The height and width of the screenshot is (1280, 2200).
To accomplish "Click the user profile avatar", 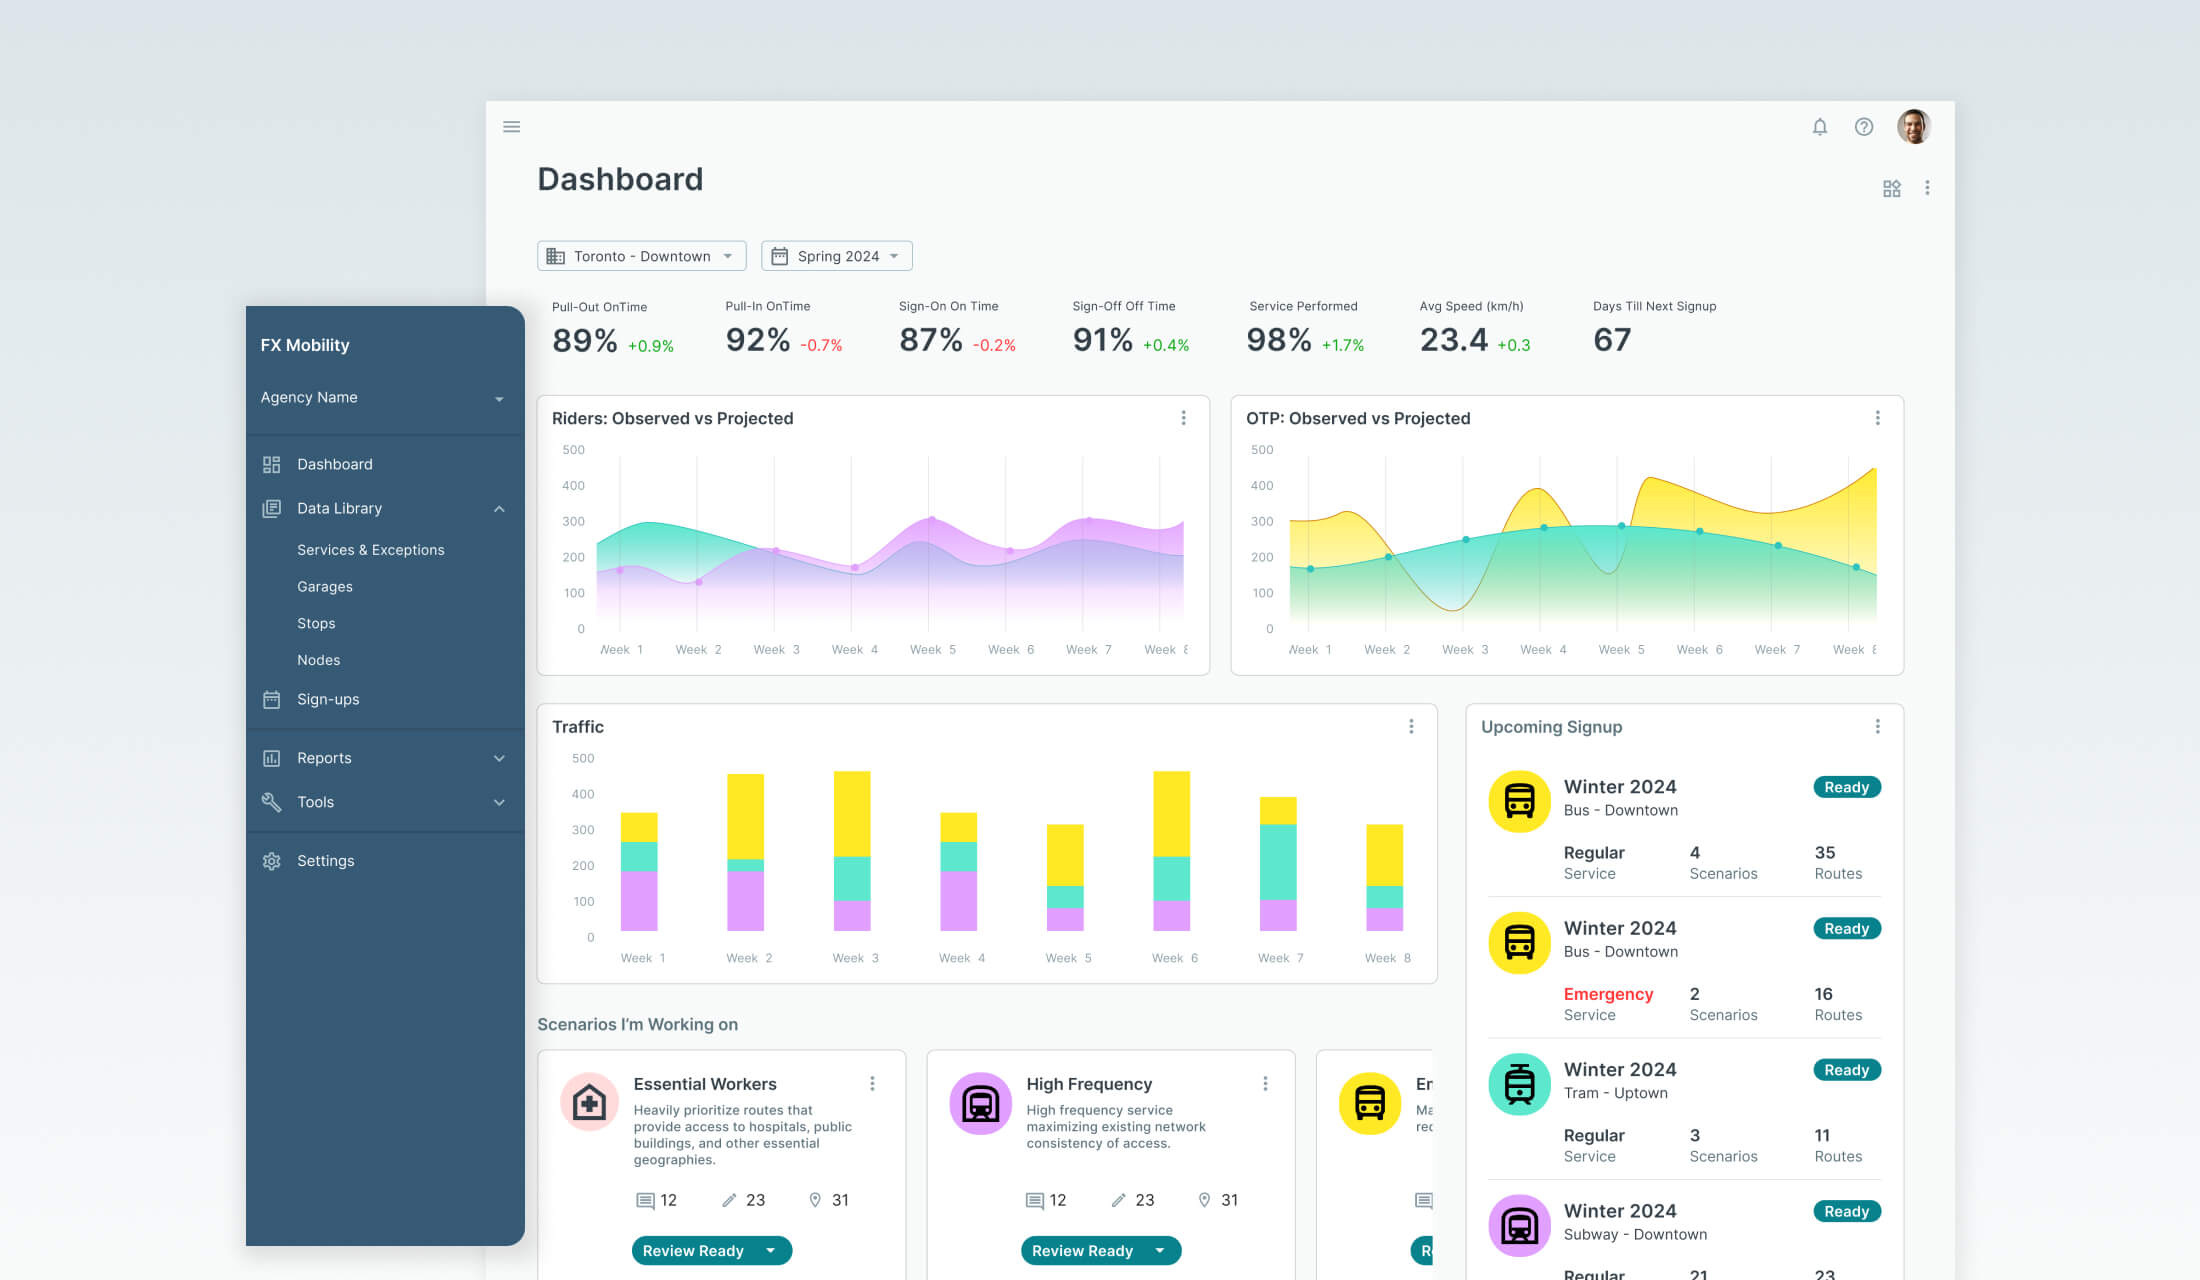I will pyautogui.click(x=1913, y=126).
